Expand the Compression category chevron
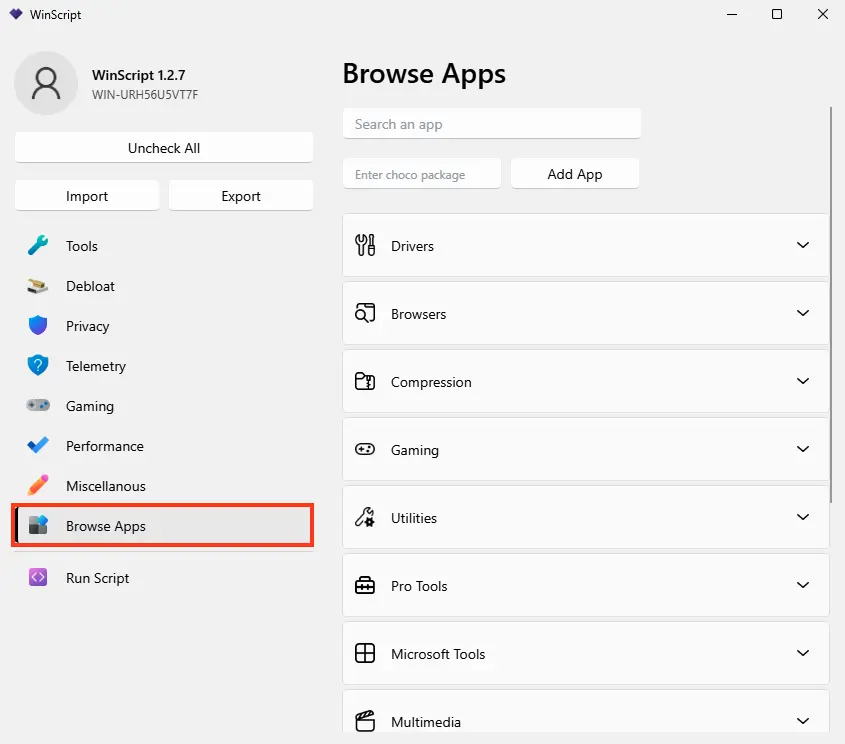This screenshot has width=845, height=744. tap(803, 381)
